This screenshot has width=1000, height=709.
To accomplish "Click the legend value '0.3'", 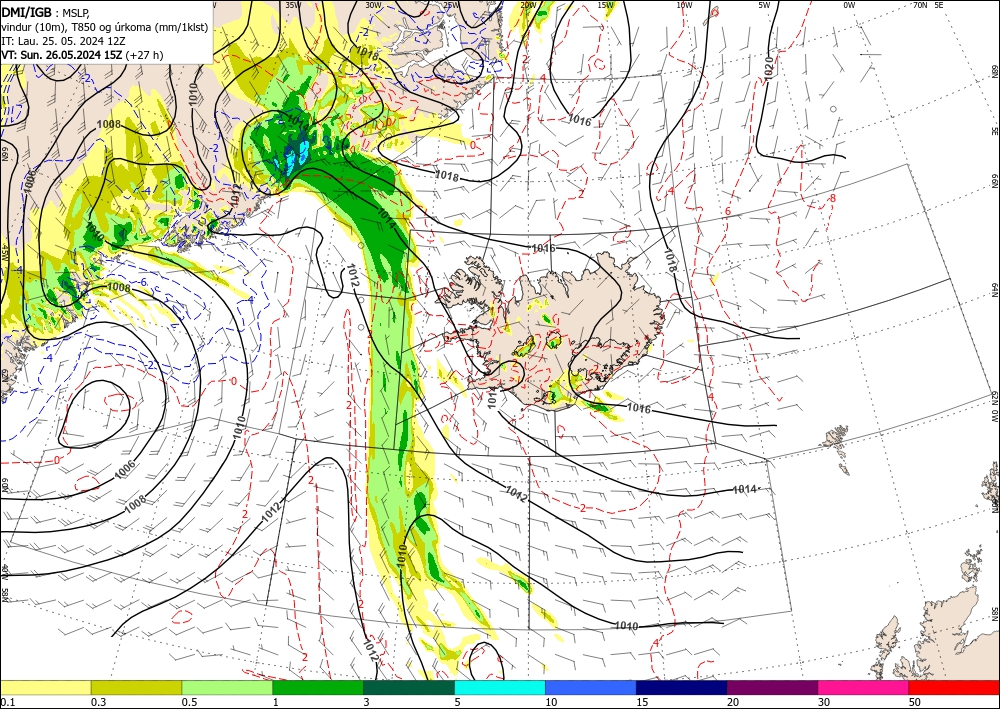I will [98, 702].
